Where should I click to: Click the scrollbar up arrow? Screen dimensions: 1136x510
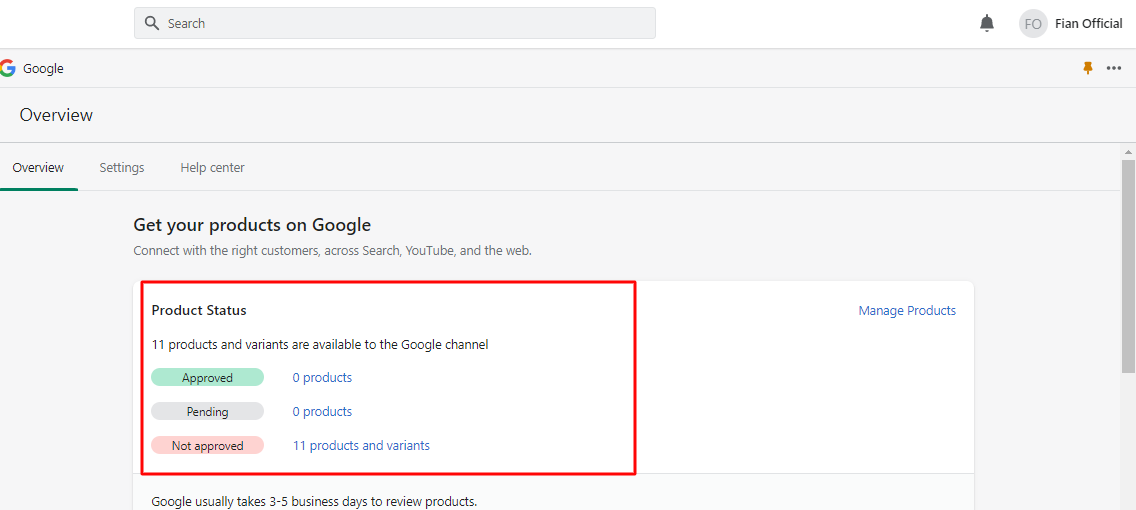pos(1128,152)
